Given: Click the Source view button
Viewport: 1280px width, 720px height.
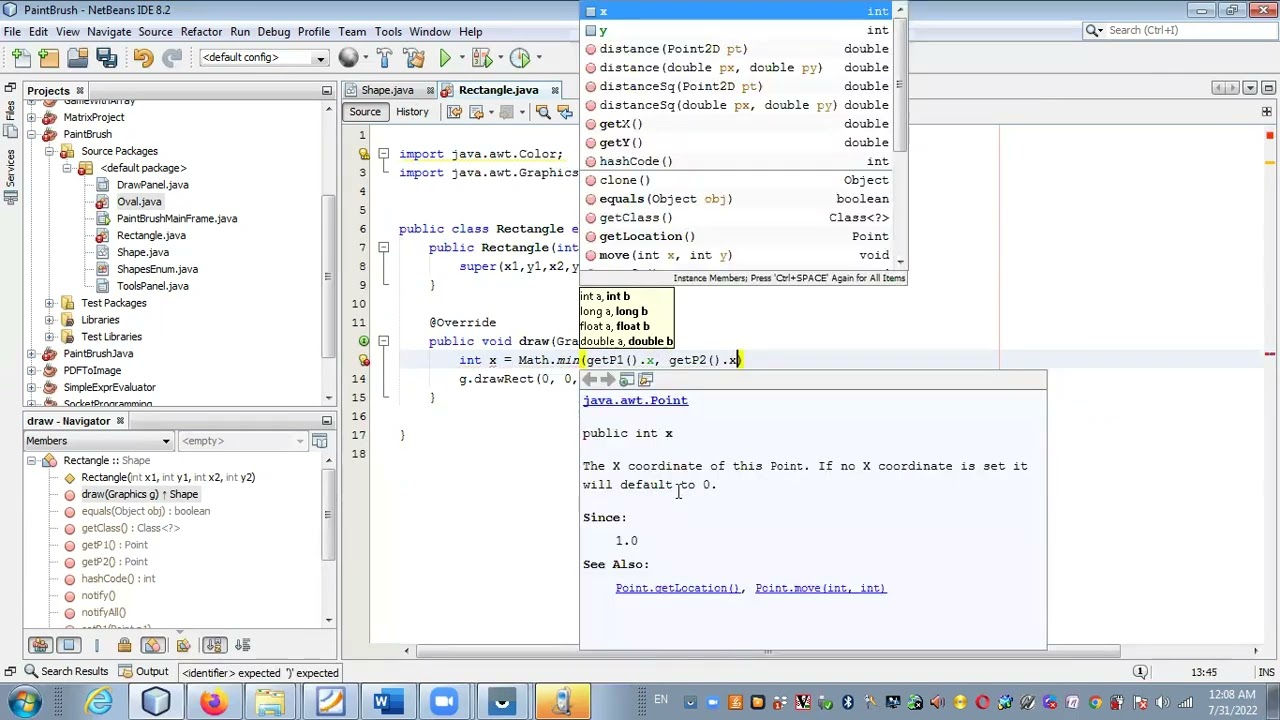Looking at the screenshot, I should (365, 112).
